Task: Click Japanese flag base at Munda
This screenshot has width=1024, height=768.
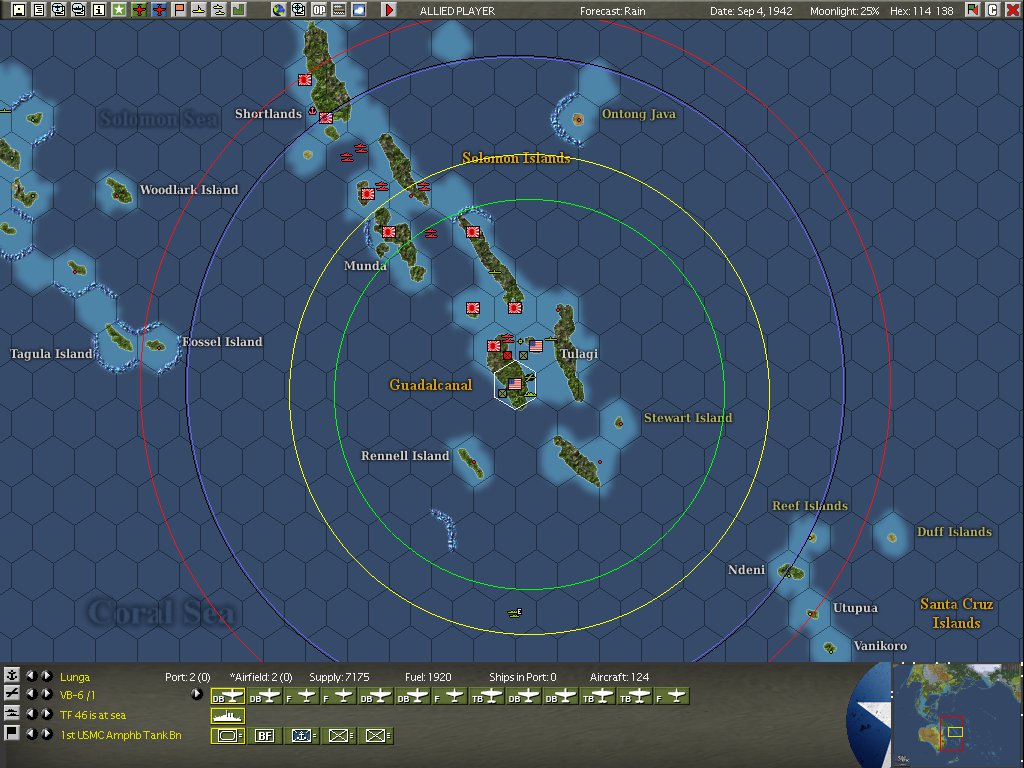Action: (389, 232)
